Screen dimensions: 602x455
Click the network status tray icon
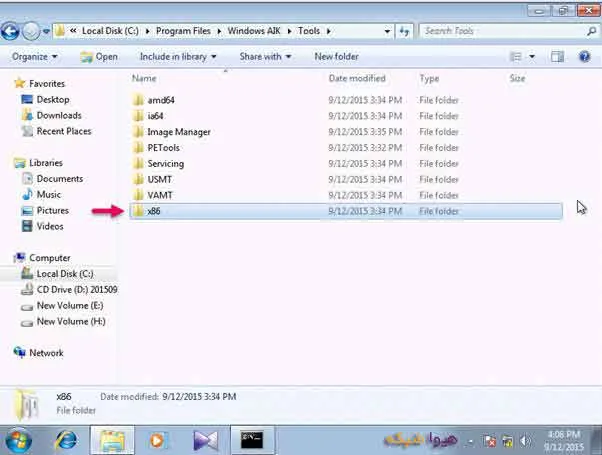point(490,441)
